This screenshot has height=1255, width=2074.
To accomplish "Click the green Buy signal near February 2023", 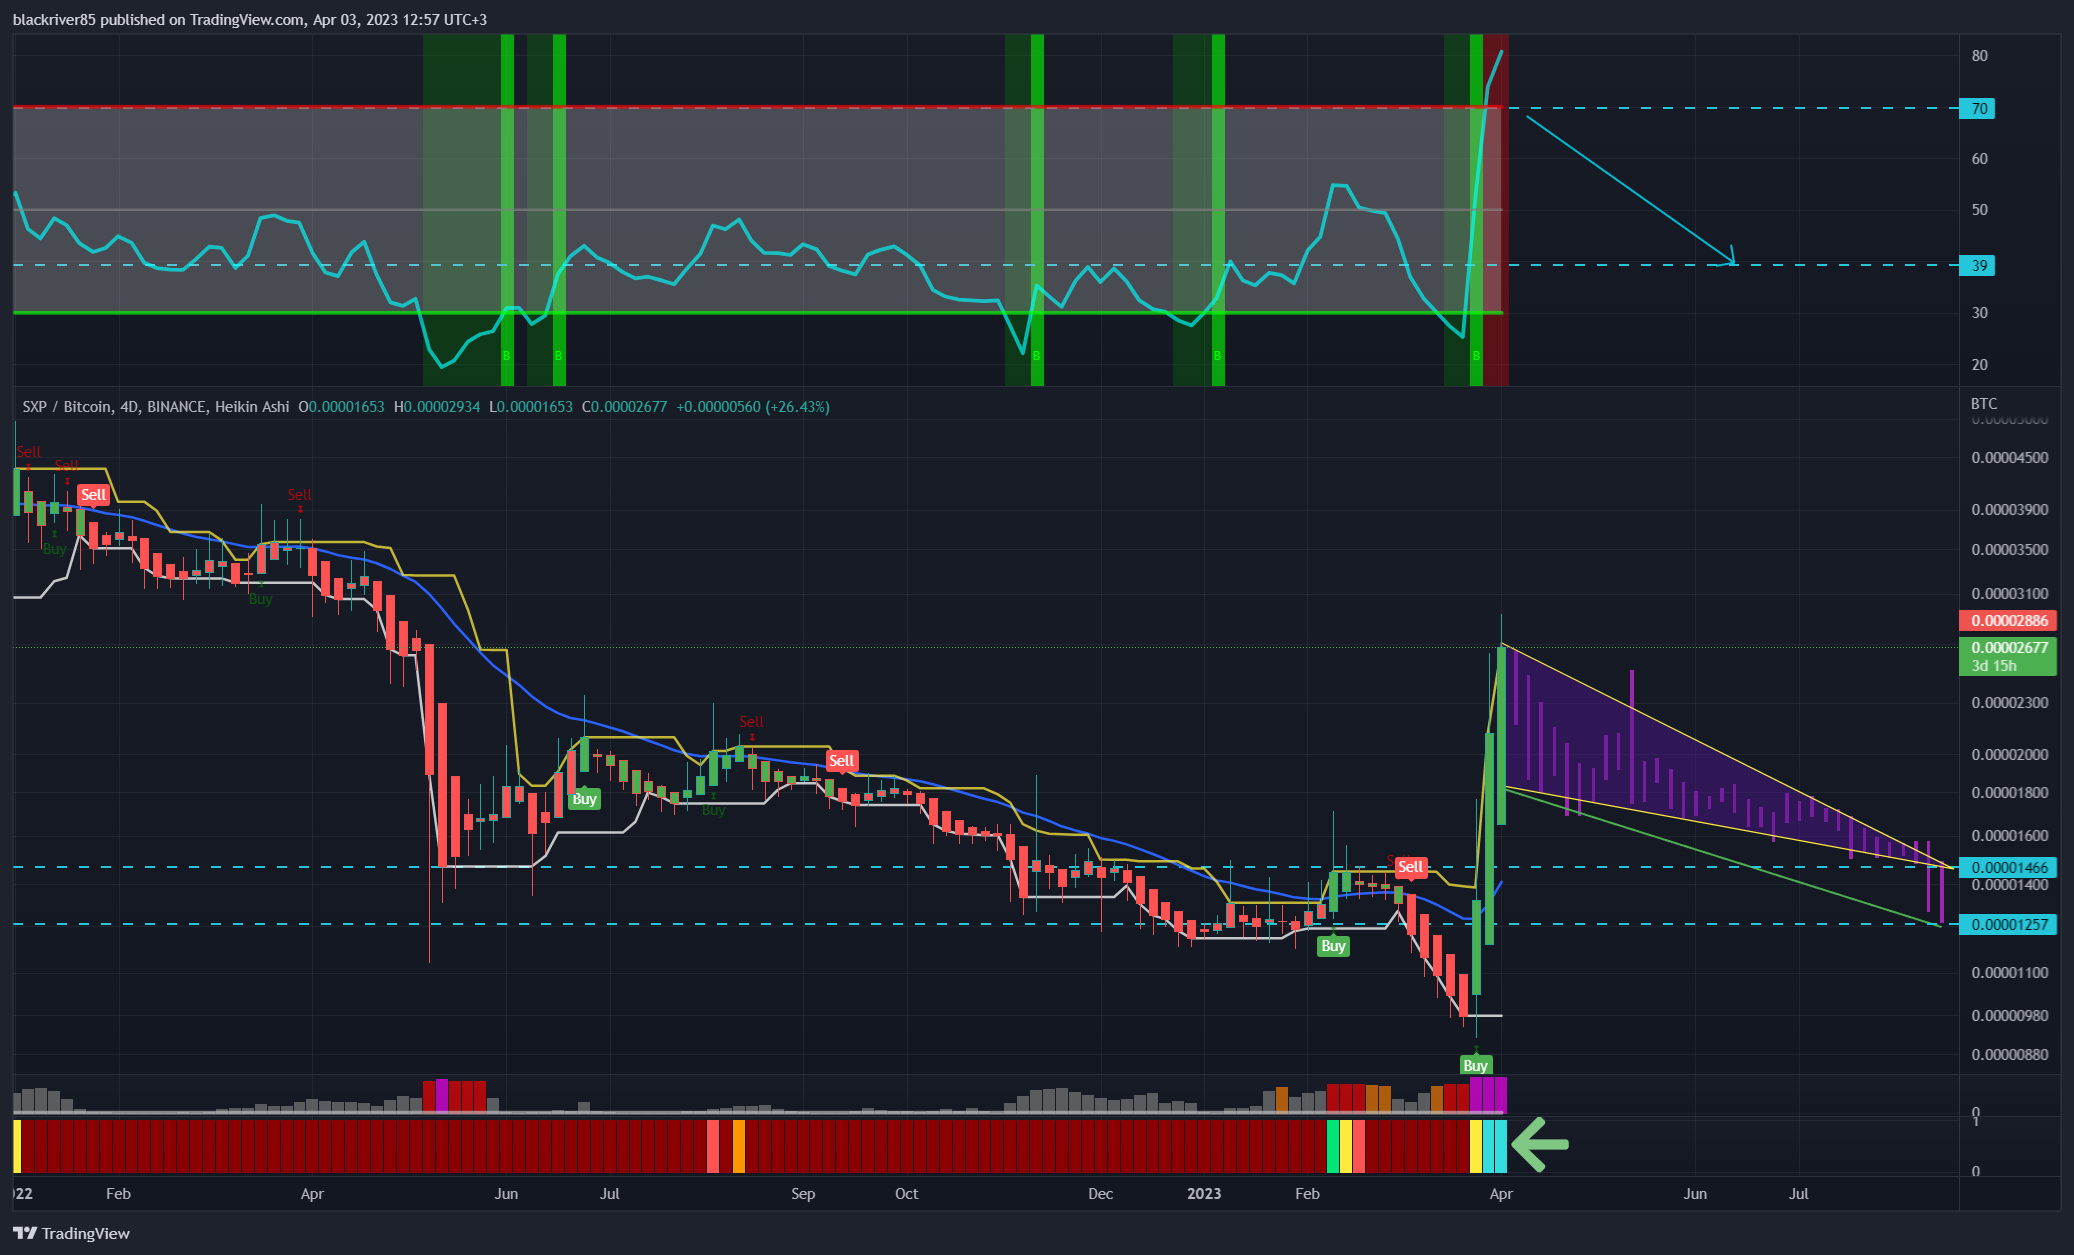I will [x=1333, y=946].
